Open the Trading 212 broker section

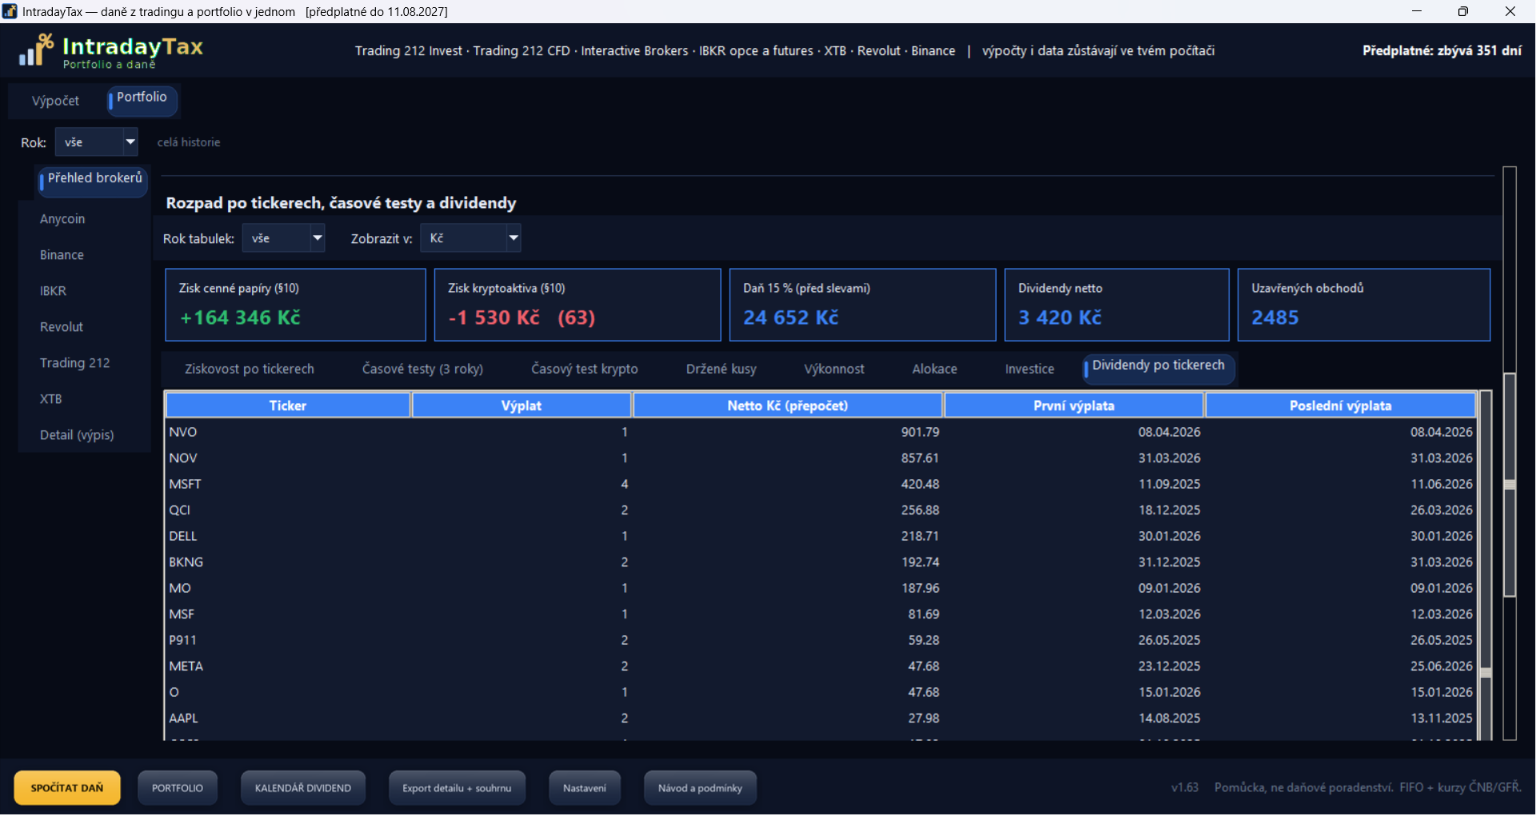(x=75, y=363)
